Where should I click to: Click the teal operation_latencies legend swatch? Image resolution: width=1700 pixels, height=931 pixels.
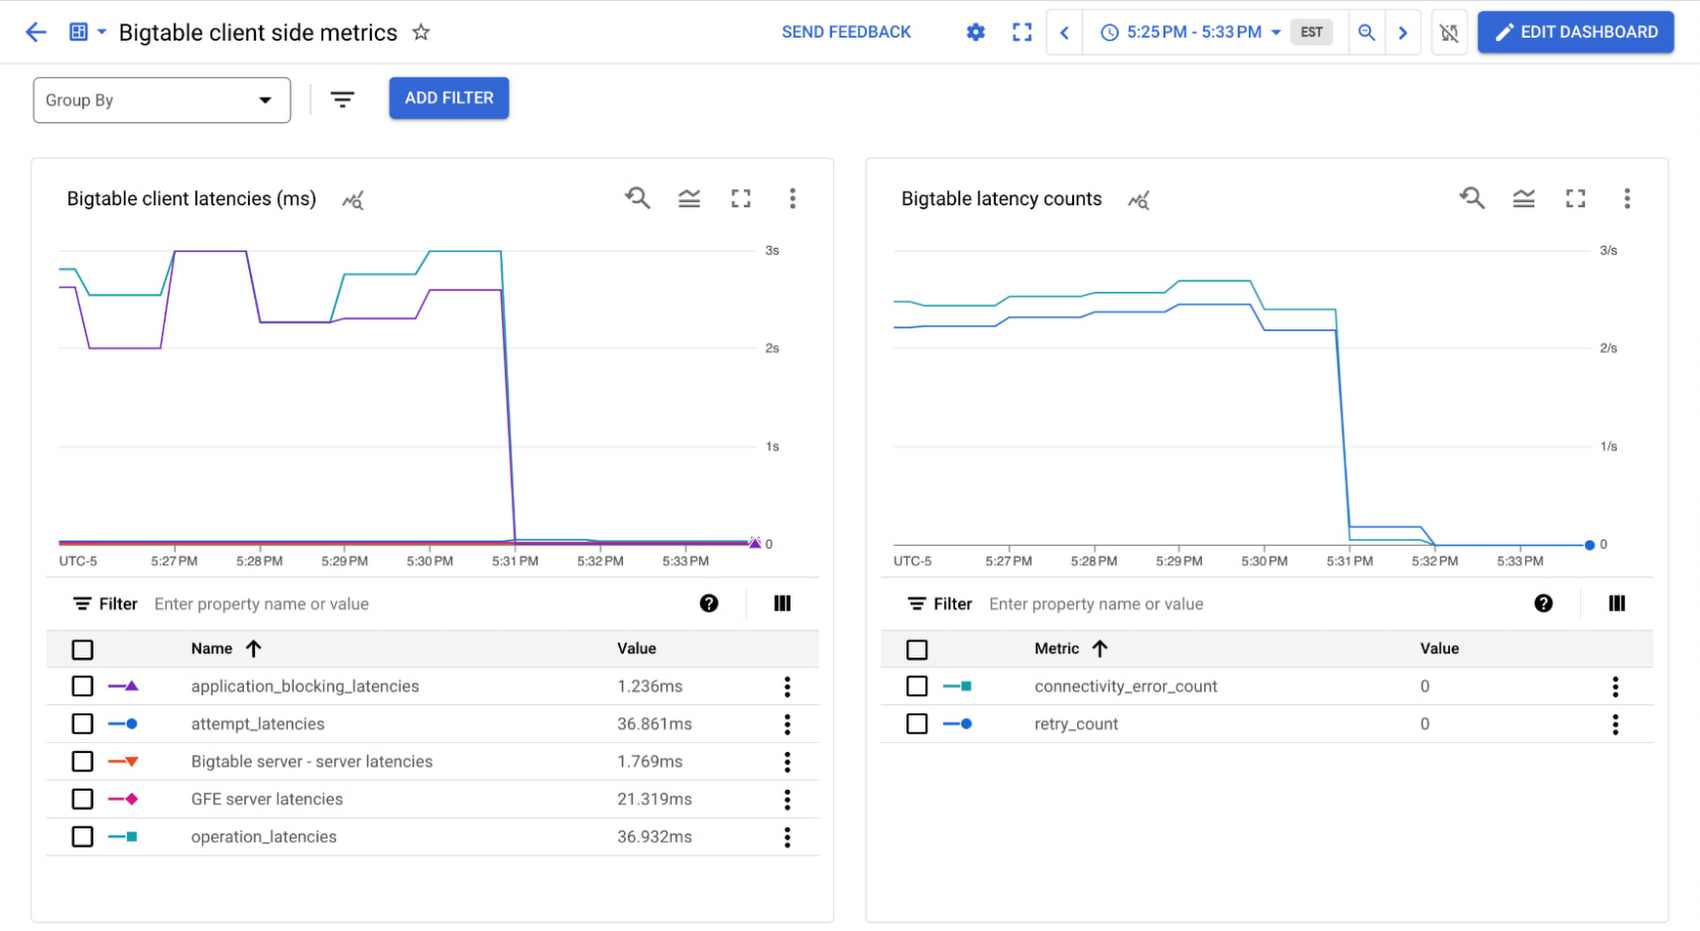click(123, 837)
